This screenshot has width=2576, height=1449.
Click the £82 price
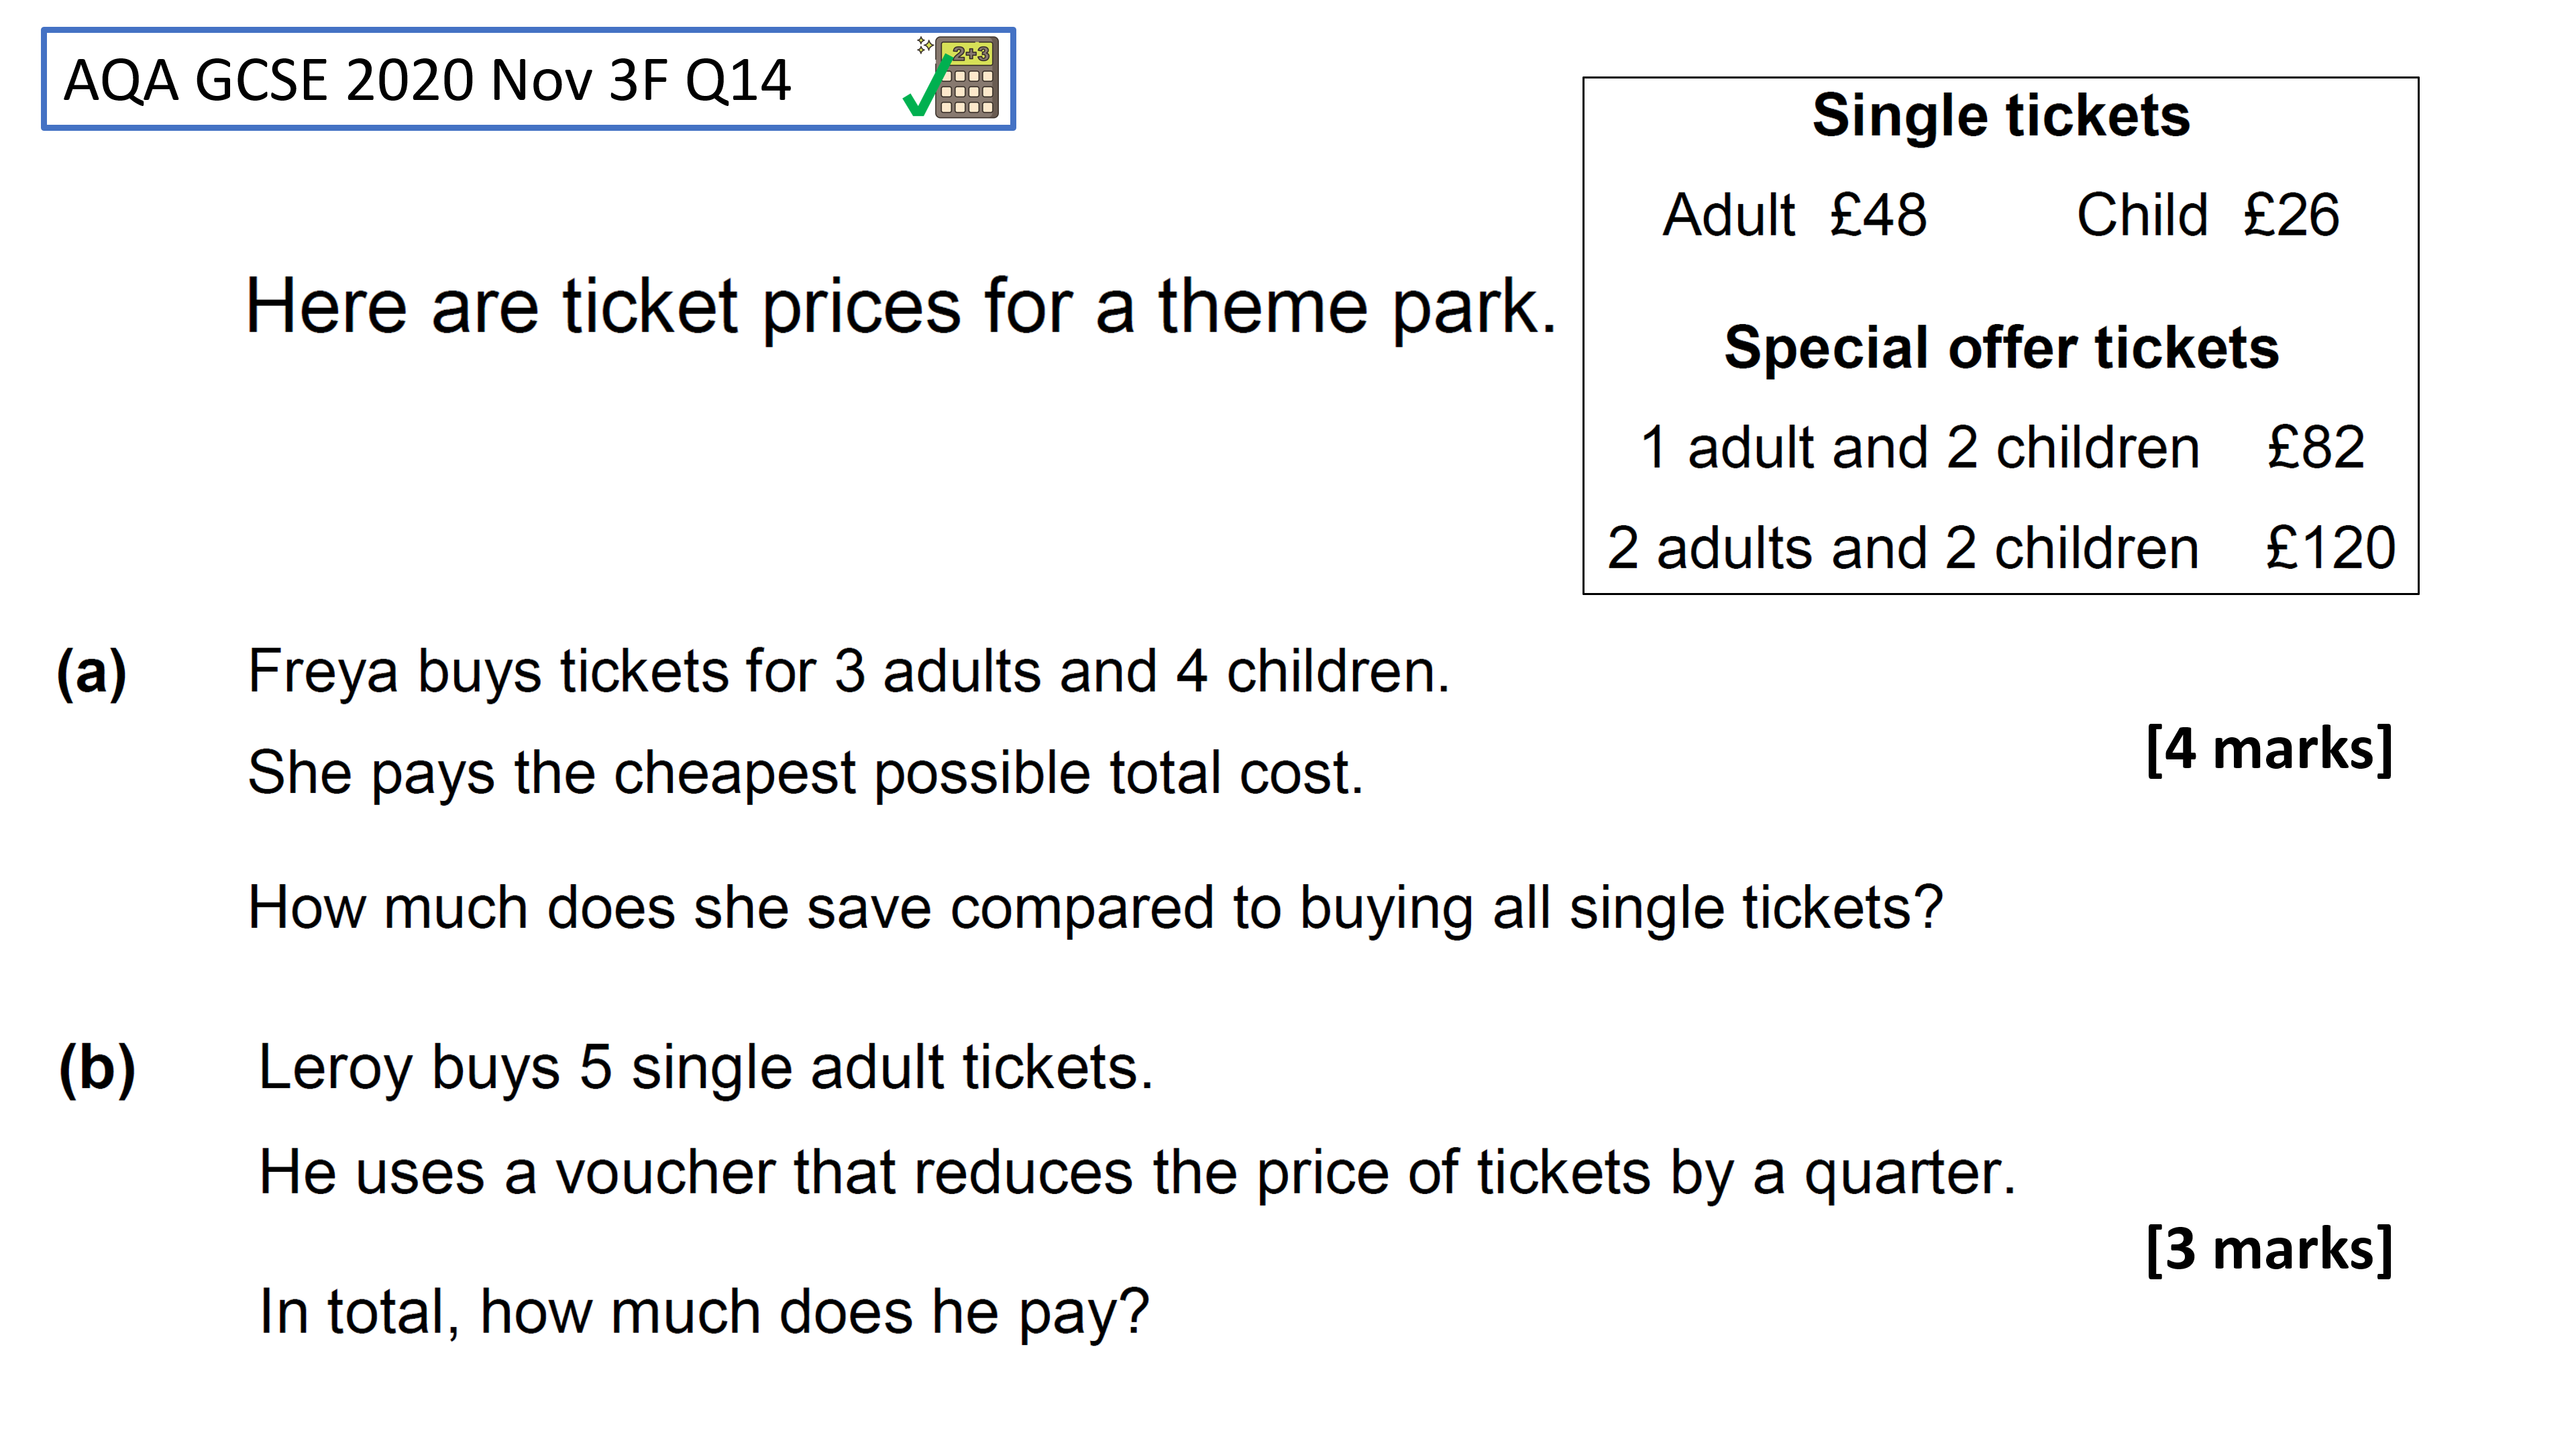(2315, 447)
